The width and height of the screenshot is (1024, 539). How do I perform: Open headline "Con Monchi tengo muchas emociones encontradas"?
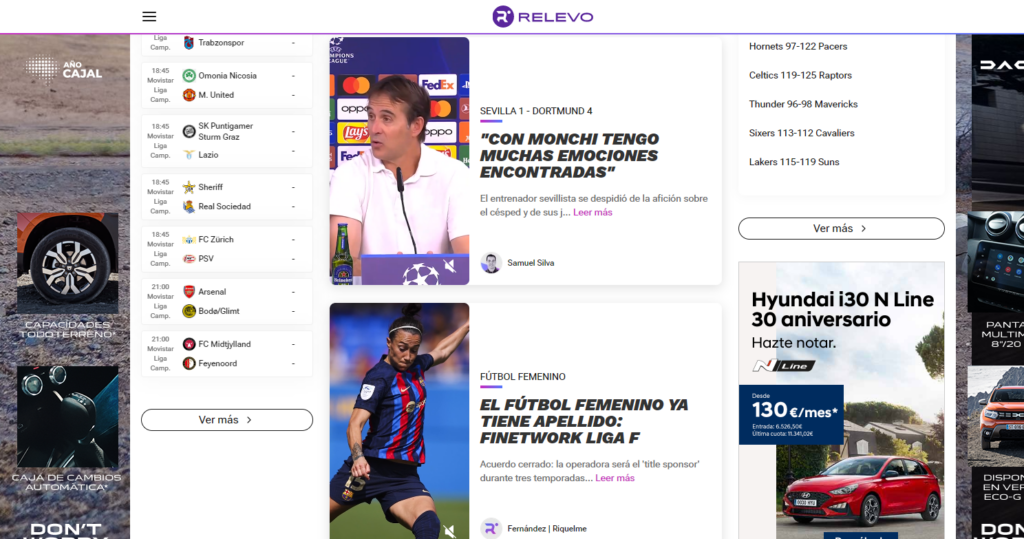coord(569,155)
